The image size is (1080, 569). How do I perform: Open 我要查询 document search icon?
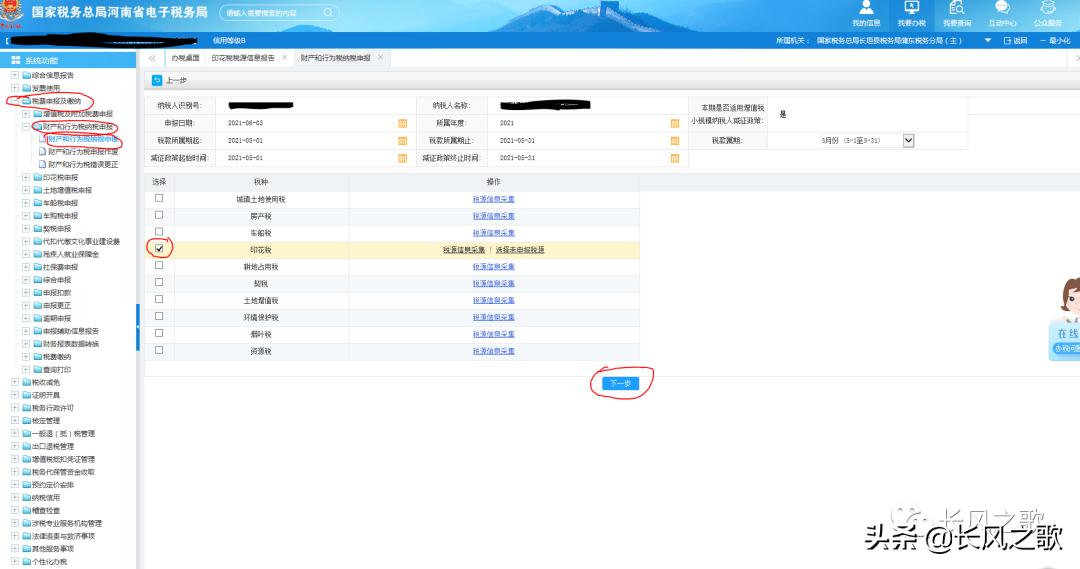(x=957, y=8)
